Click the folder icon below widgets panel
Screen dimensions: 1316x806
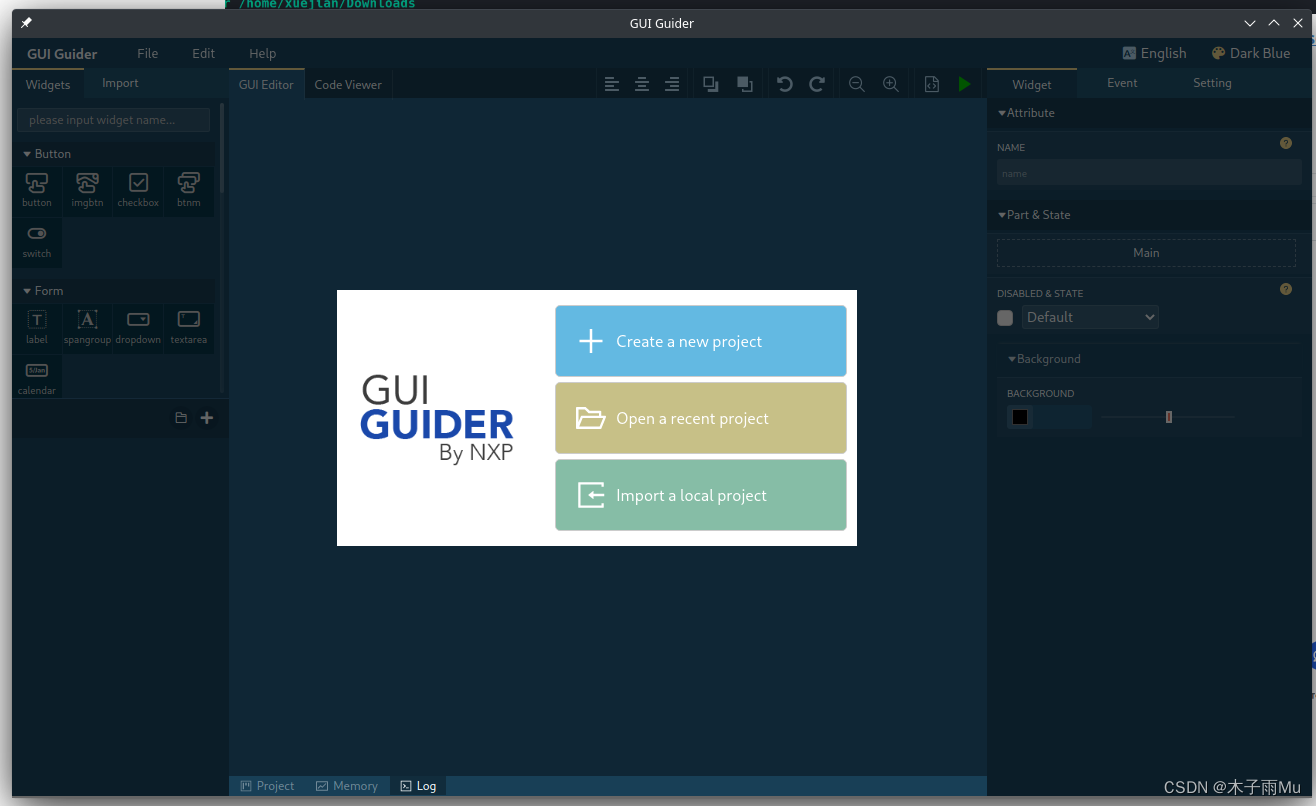[181, 418]
